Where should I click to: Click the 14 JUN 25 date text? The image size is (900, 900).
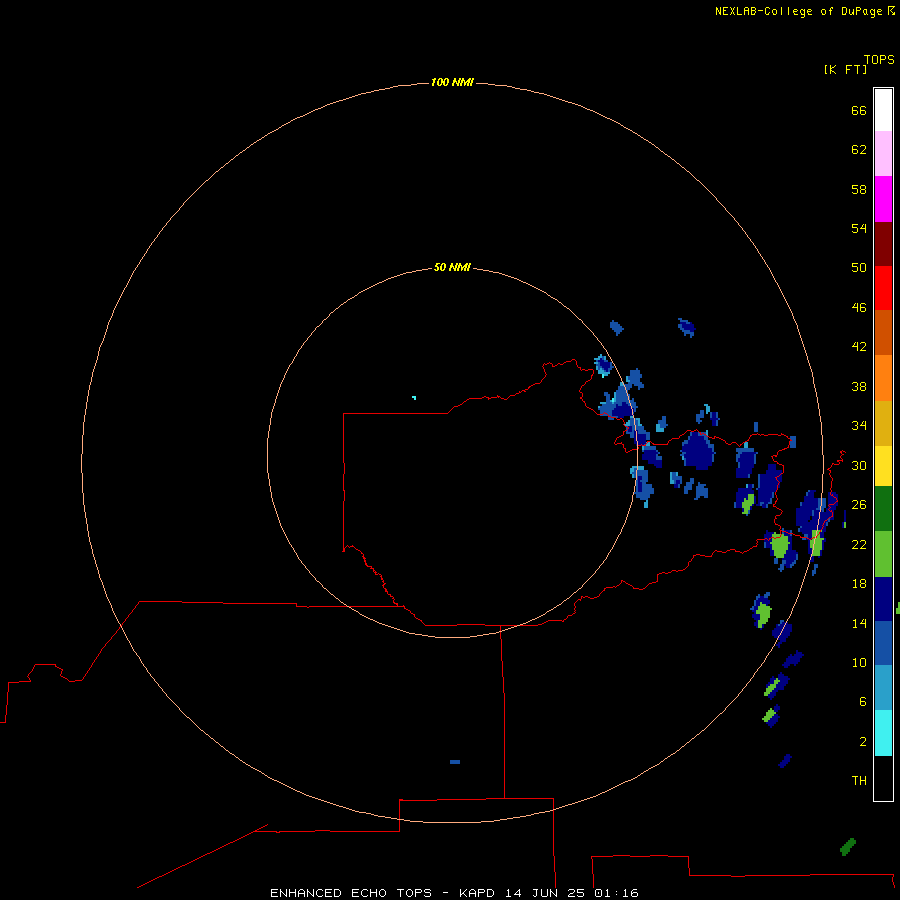(x=545, y=893)
